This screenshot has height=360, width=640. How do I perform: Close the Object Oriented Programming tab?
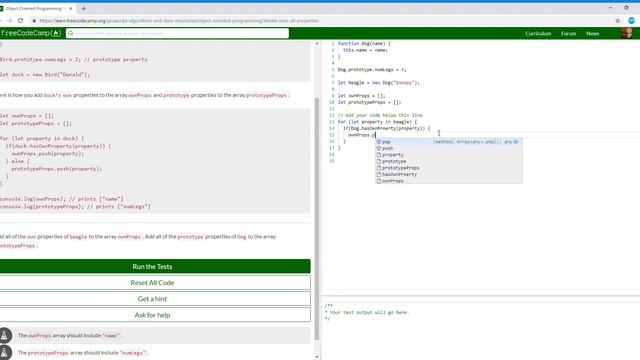(x=70, y=8)
